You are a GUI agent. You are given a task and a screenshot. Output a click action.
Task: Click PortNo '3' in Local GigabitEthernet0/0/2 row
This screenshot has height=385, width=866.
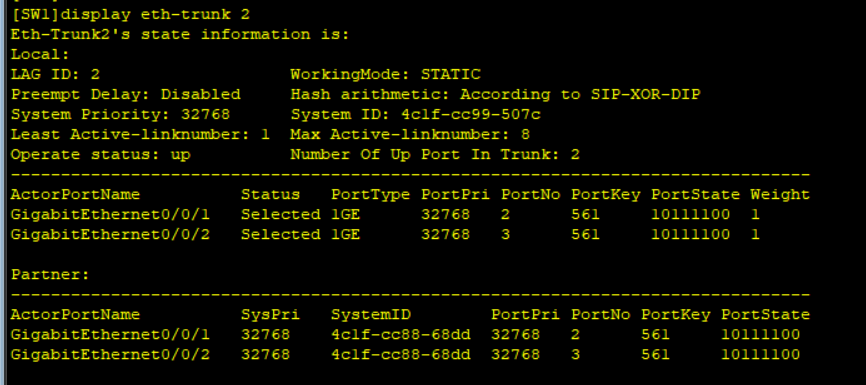[506, 234]
